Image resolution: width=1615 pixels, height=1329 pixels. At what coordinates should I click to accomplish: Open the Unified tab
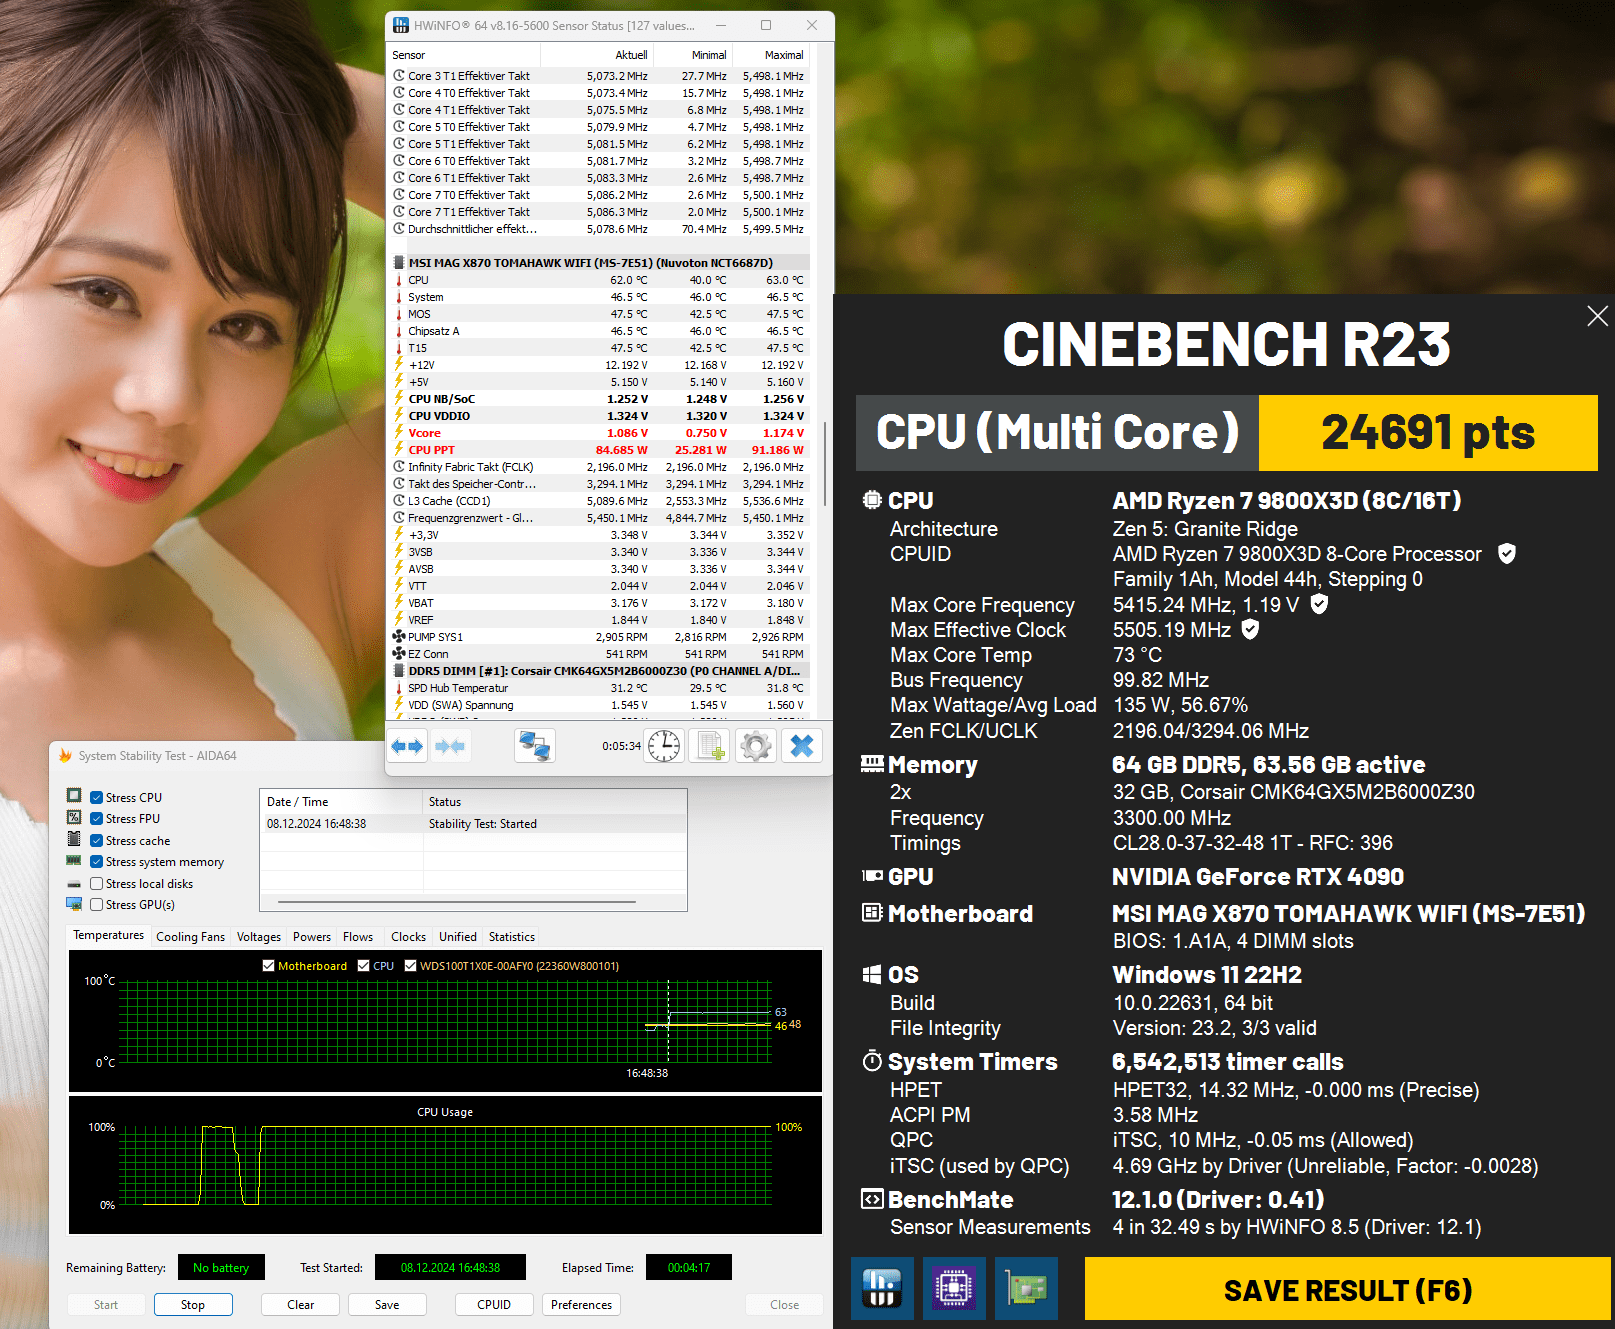(458, 937)
